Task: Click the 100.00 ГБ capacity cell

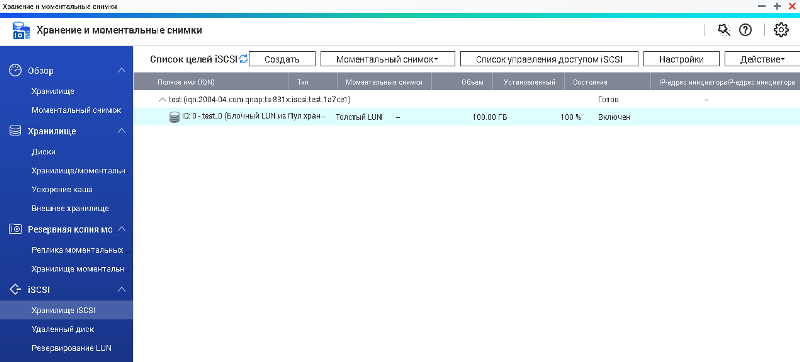Action: tap(490, 117)
